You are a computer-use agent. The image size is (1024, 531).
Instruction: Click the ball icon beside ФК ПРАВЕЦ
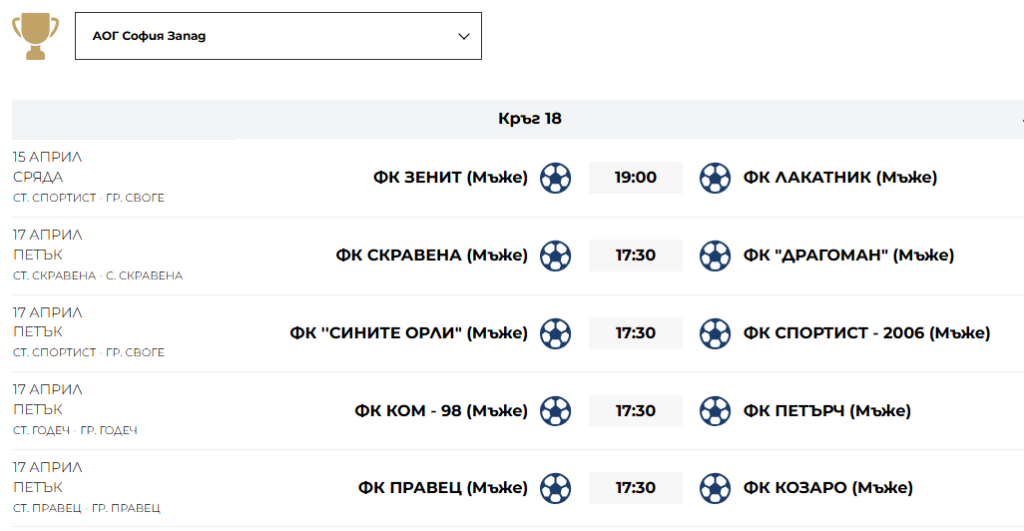point(556,488)
